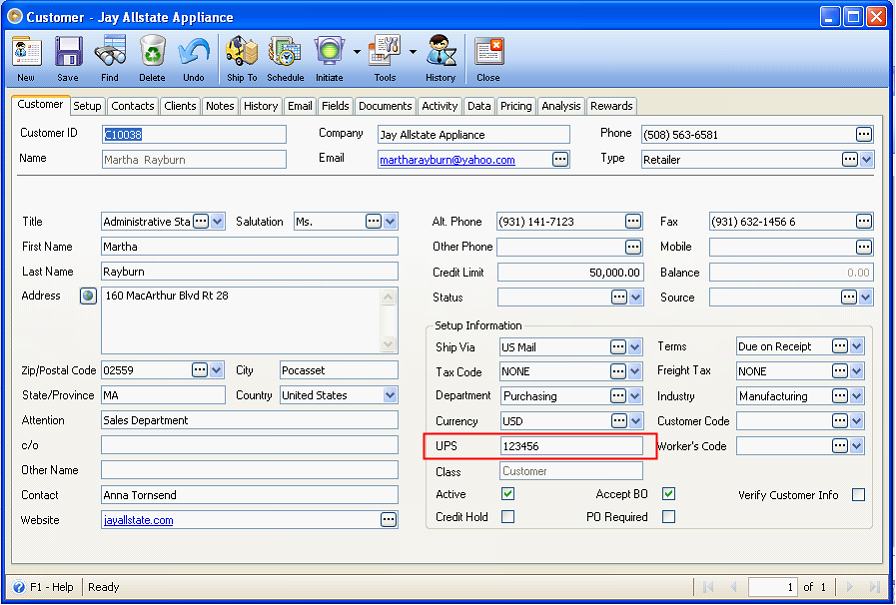
Task: Go to the last record navigation arrow
Action: (874, 587)
